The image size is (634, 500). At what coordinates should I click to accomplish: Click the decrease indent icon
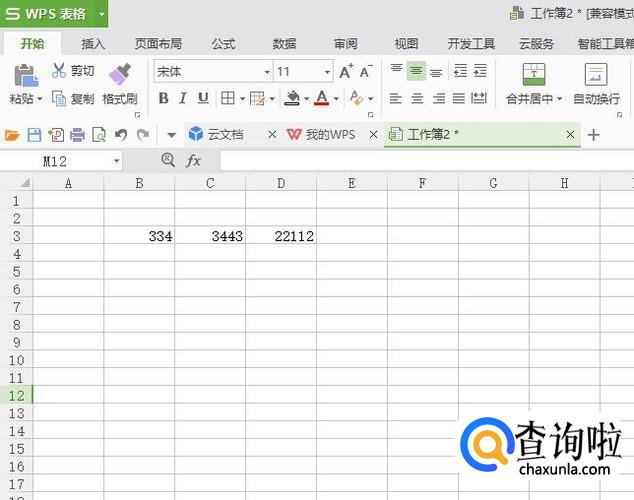[460, 71]
